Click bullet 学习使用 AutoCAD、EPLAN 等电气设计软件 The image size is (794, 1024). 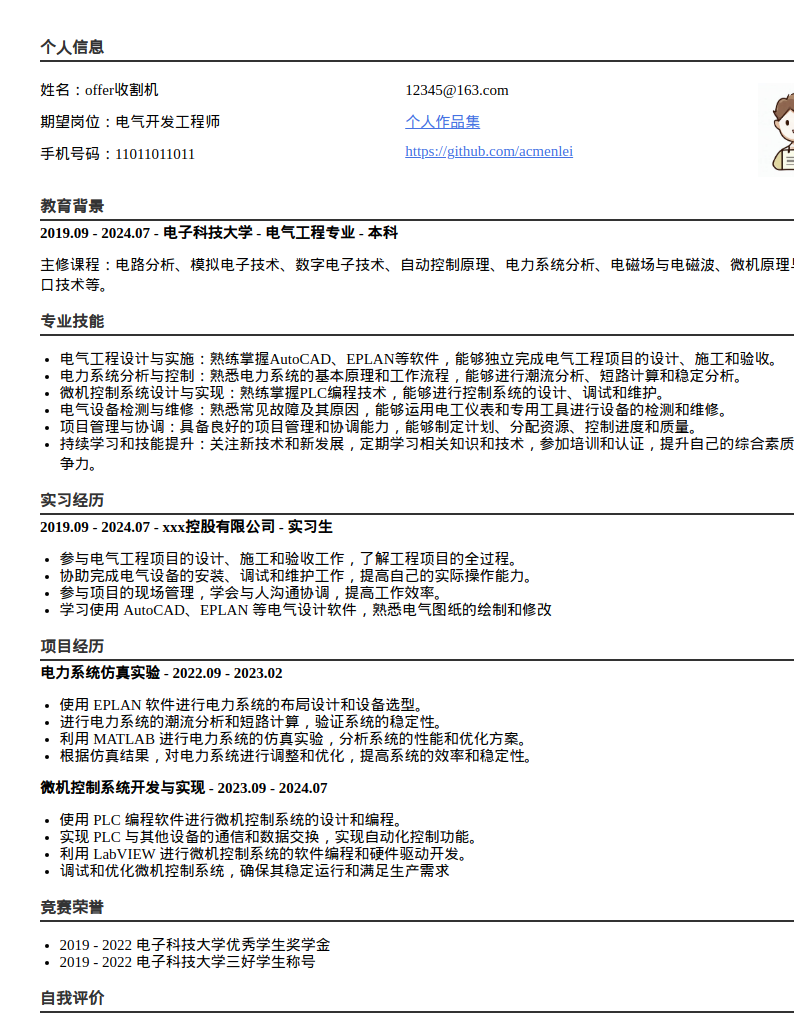pos(306,609)
